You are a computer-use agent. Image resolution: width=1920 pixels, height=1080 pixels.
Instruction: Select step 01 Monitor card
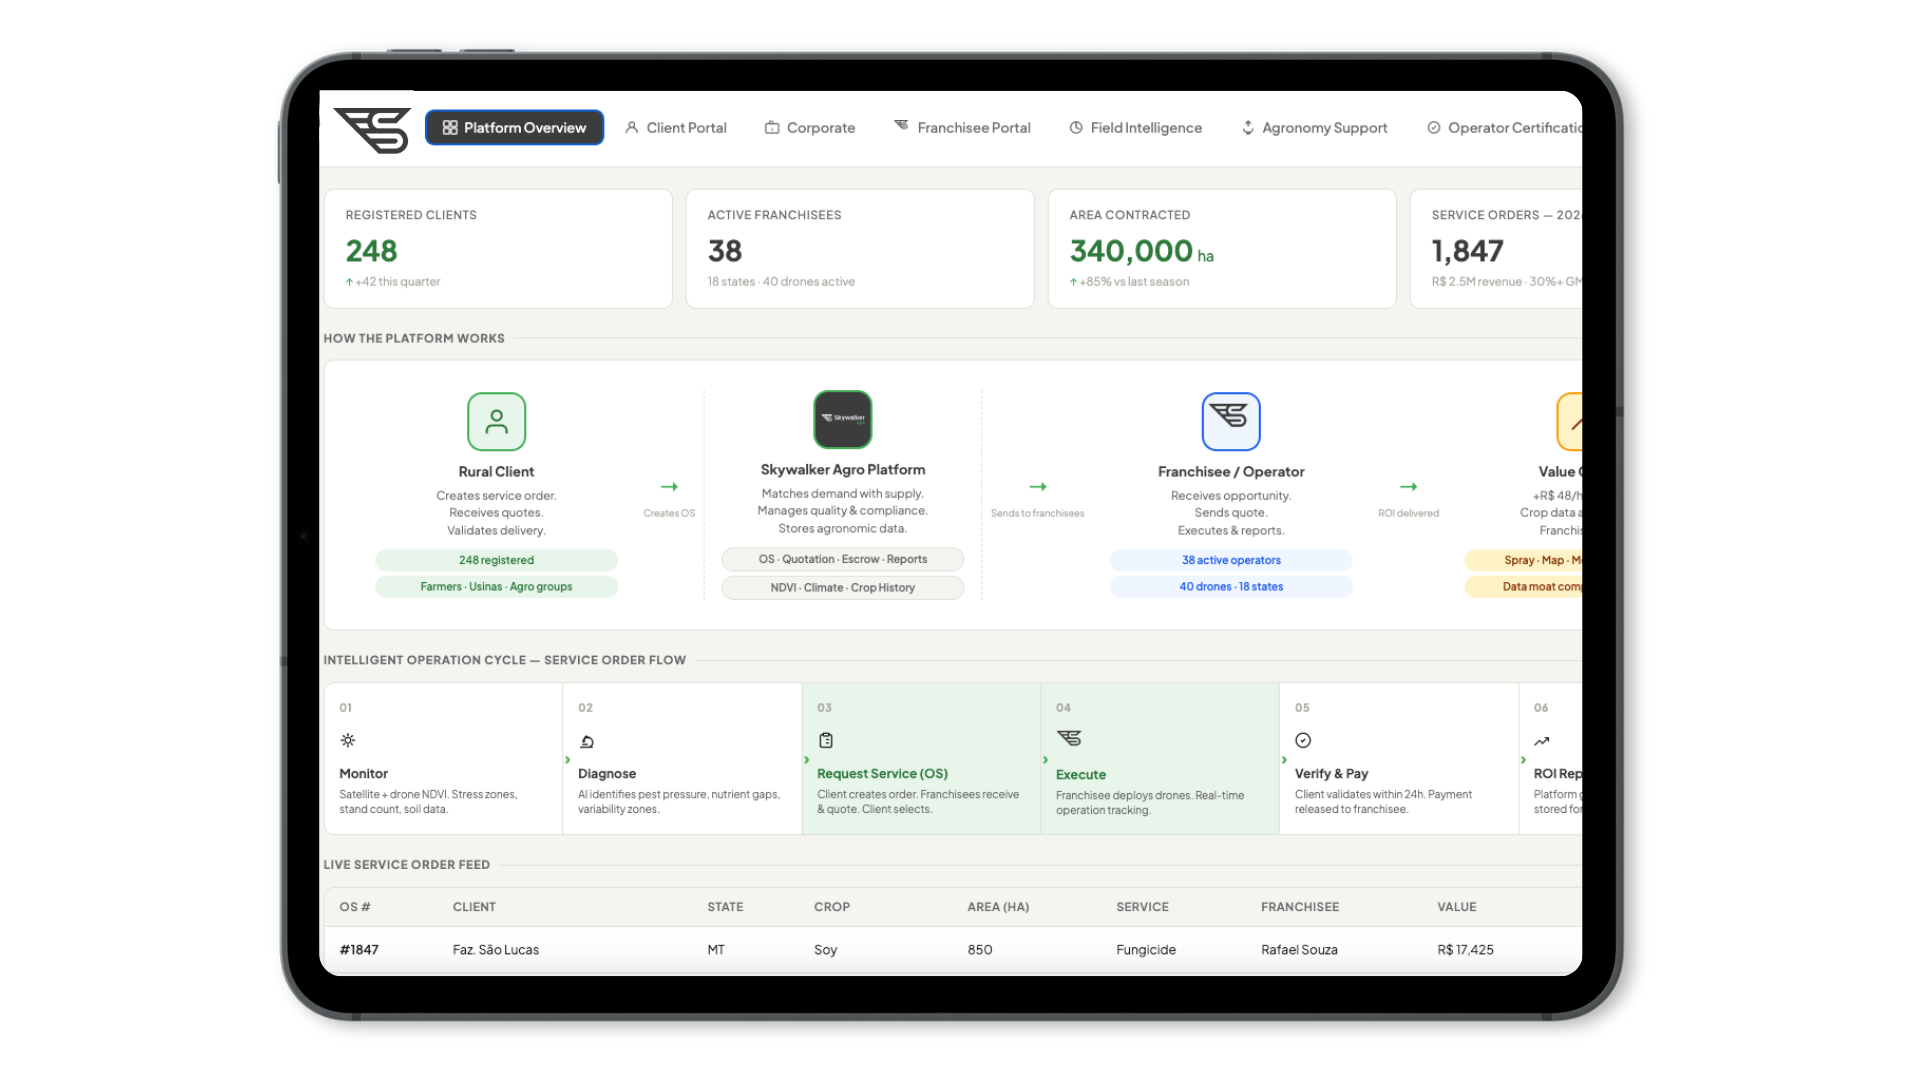click(x=443, y=759)
